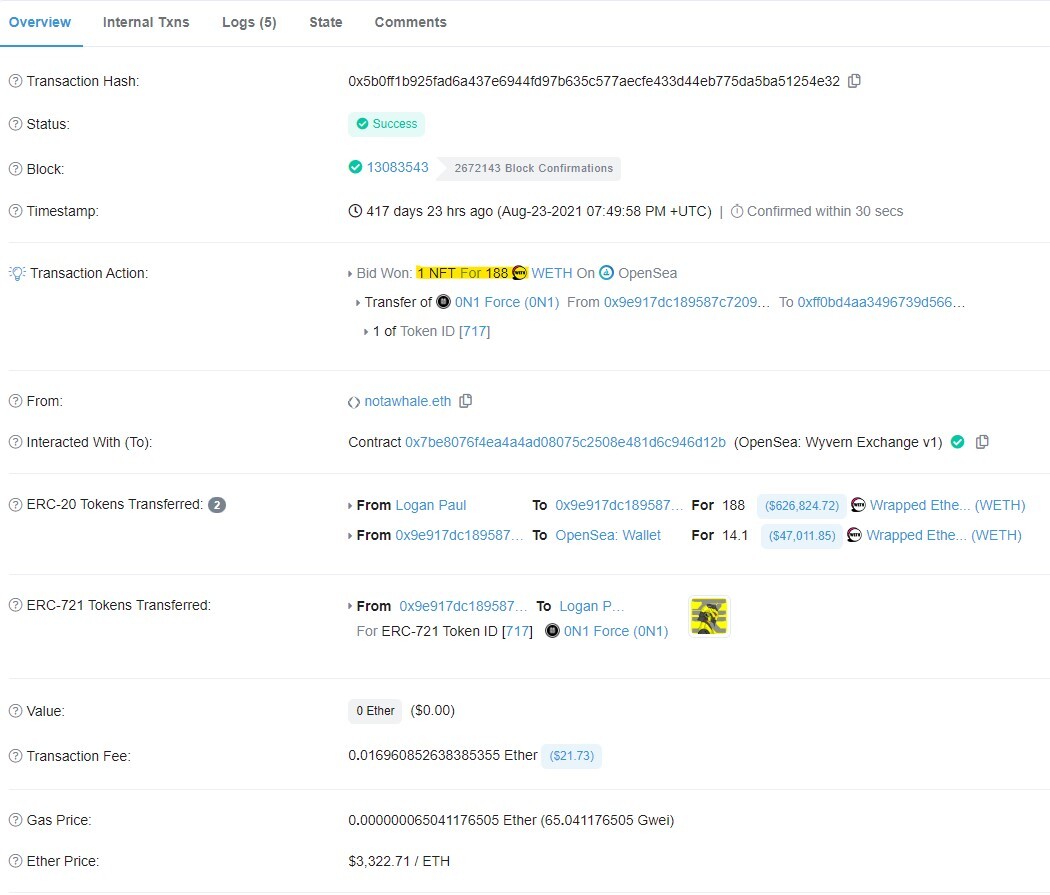View the 0N1 Force NFT thumbnail
Viewport: 1050px width, 895px height.
point(708,616)
